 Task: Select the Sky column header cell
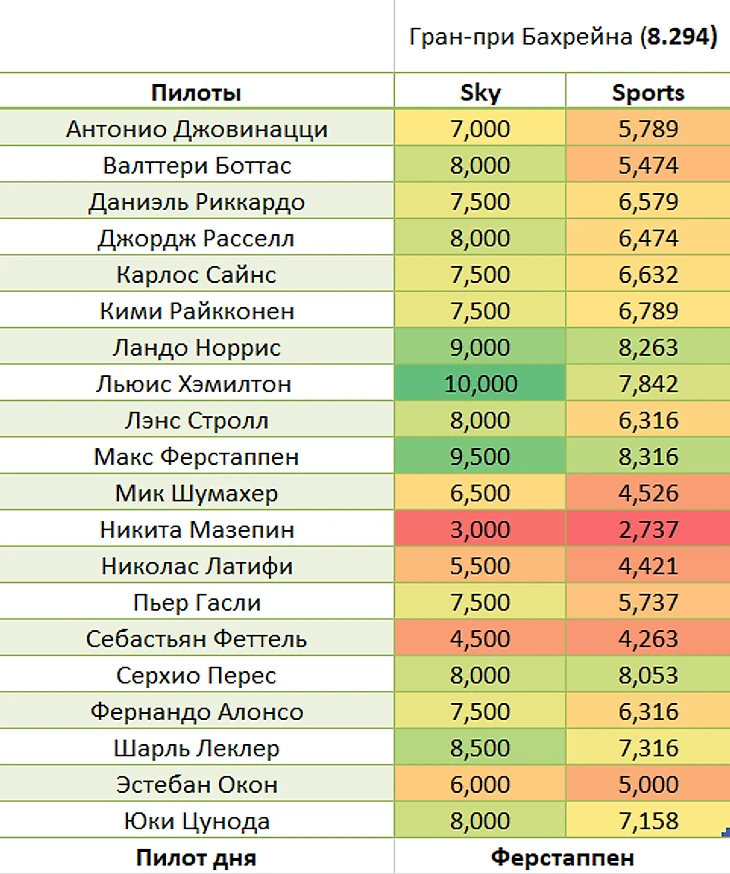click(480, 91)
